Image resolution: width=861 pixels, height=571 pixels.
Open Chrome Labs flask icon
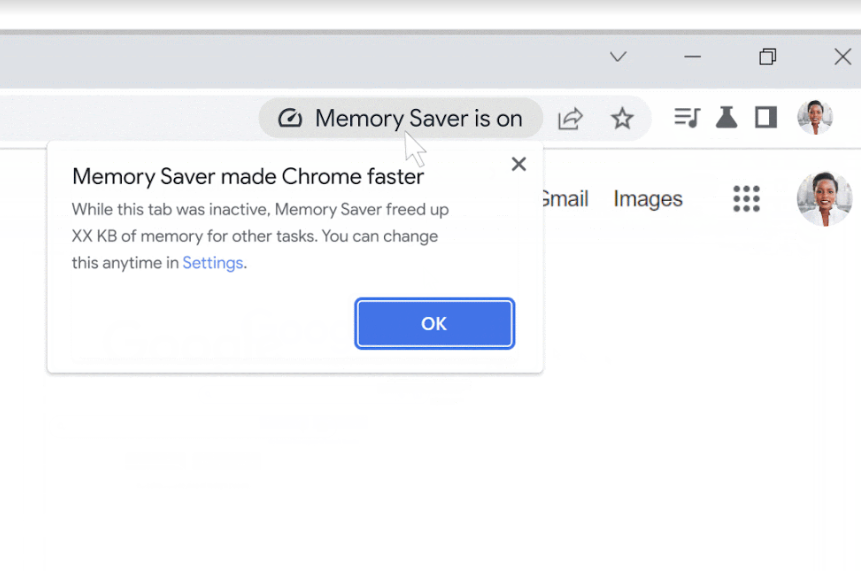726,118
